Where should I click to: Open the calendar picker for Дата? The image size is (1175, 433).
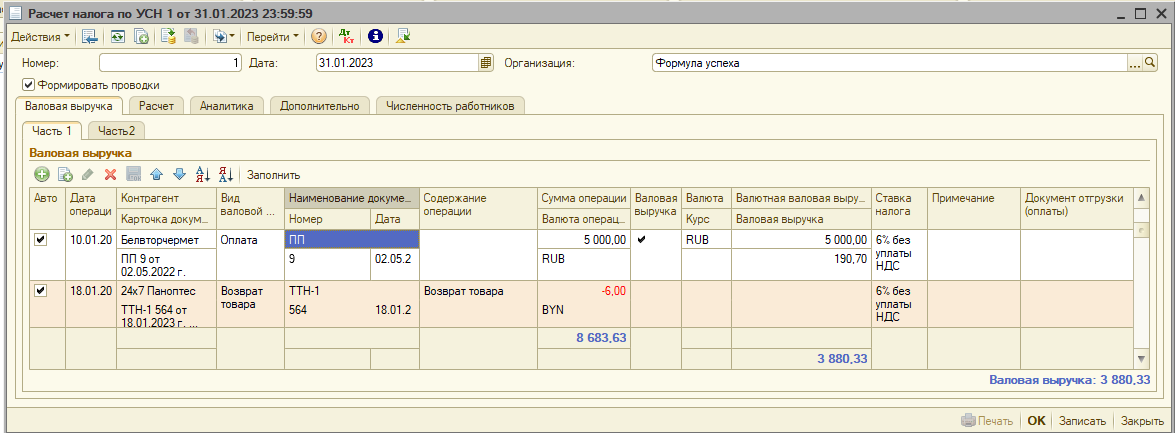click(486, 63)
